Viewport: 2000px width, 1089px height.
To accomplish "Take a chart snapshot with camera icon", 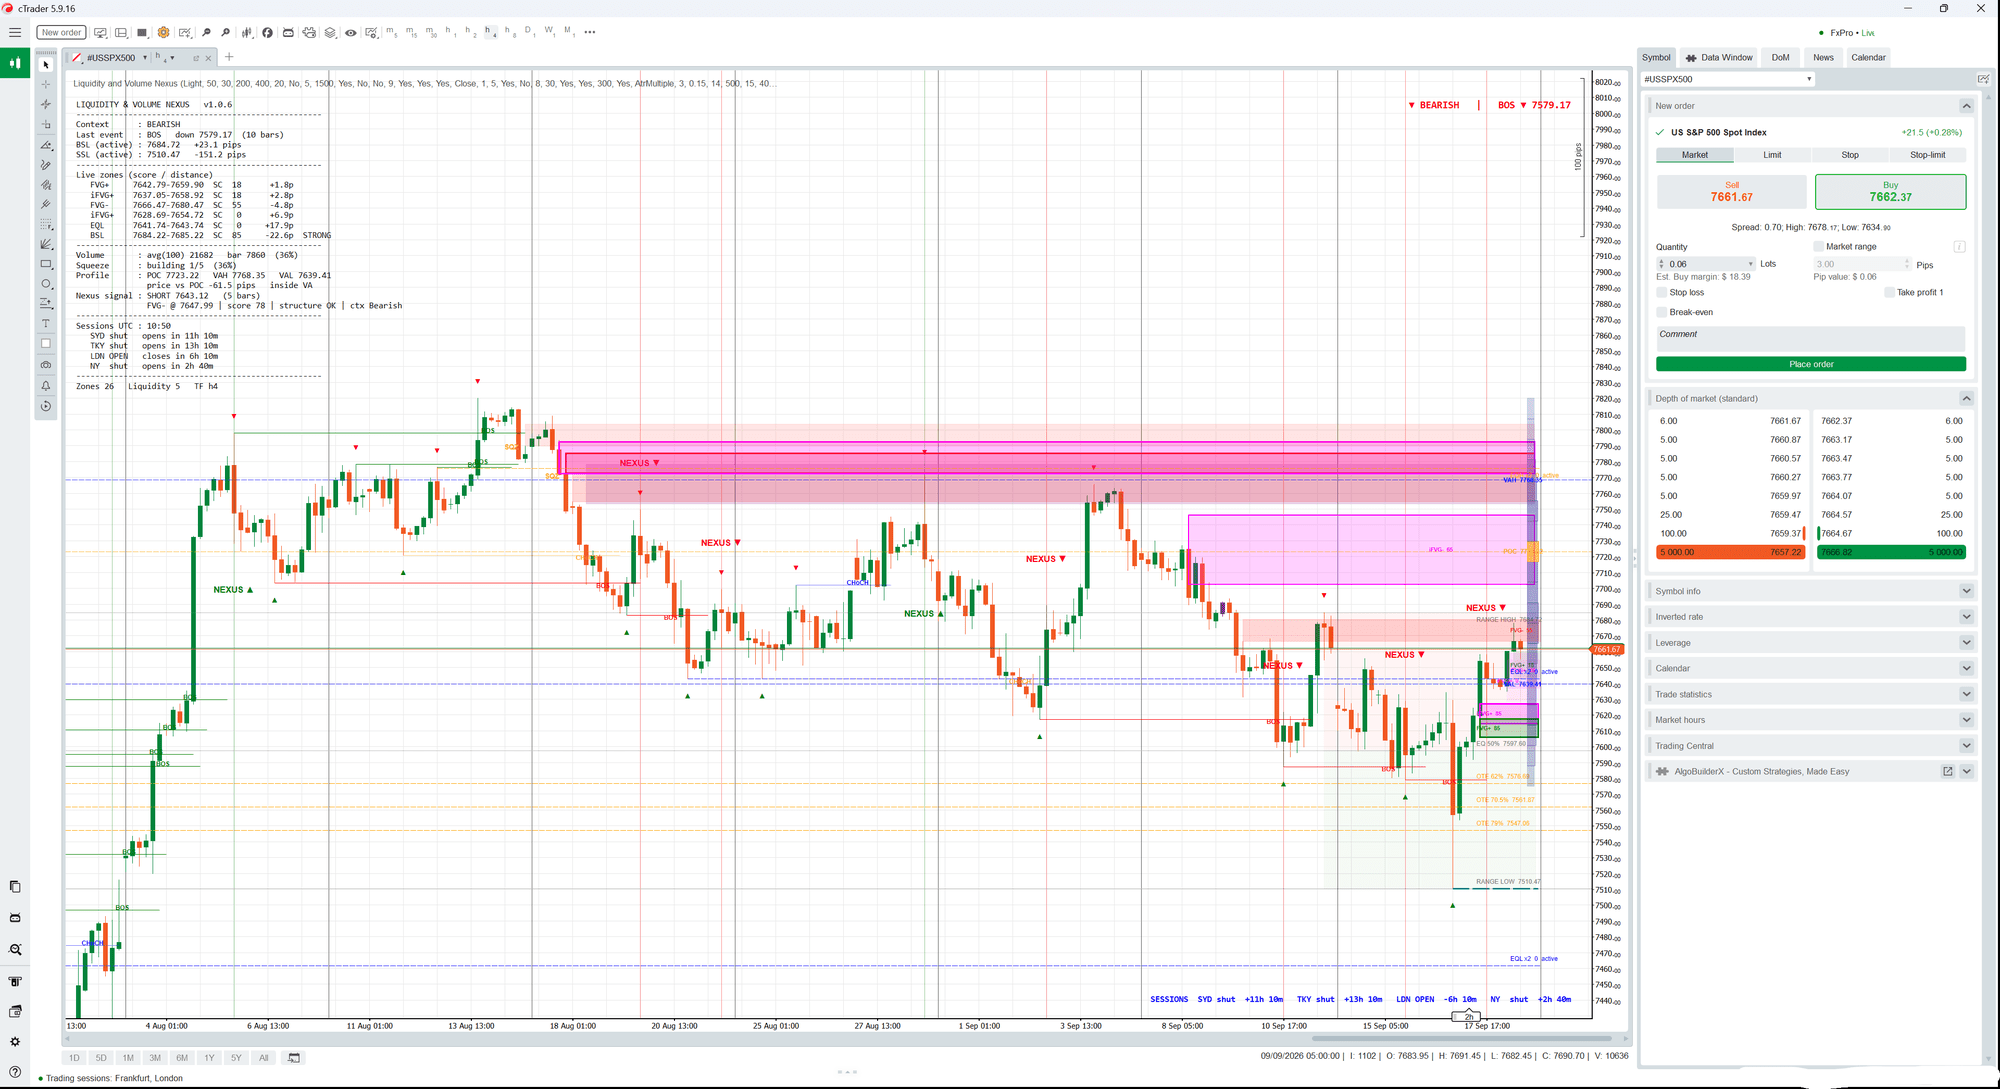I will 46,365.
